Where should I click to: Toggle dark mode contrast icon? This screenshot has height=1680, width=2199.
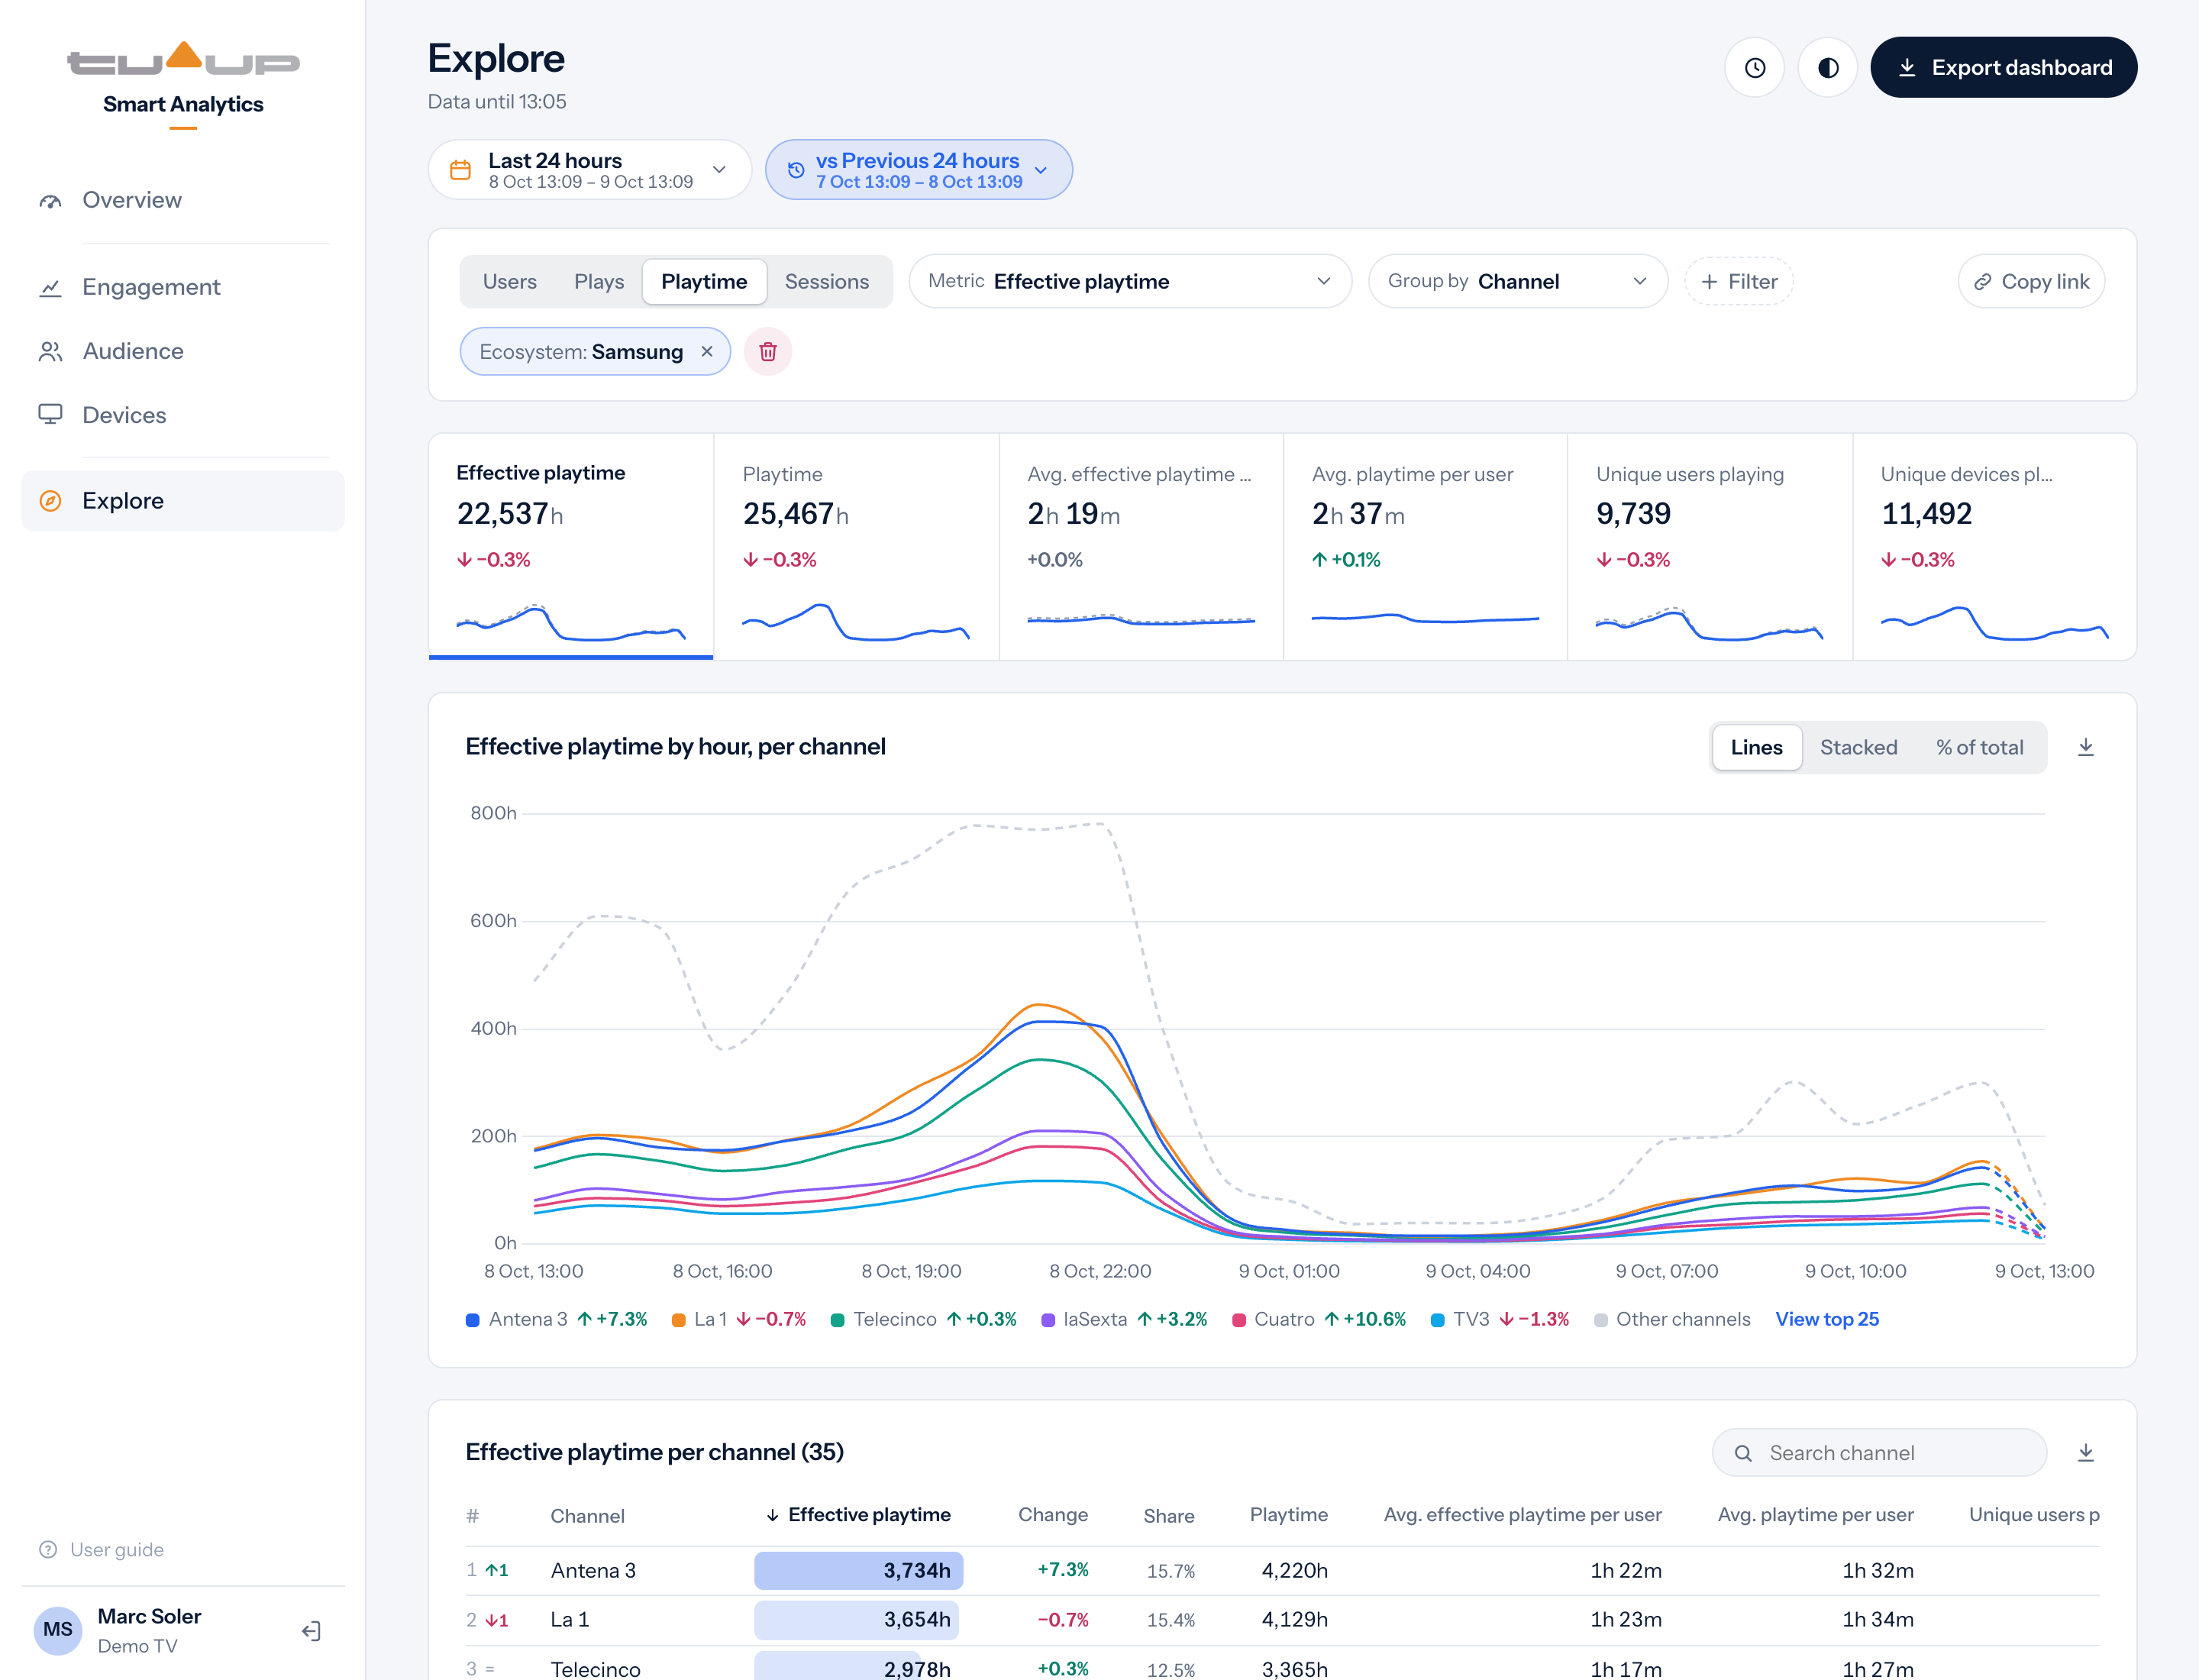1827,67
